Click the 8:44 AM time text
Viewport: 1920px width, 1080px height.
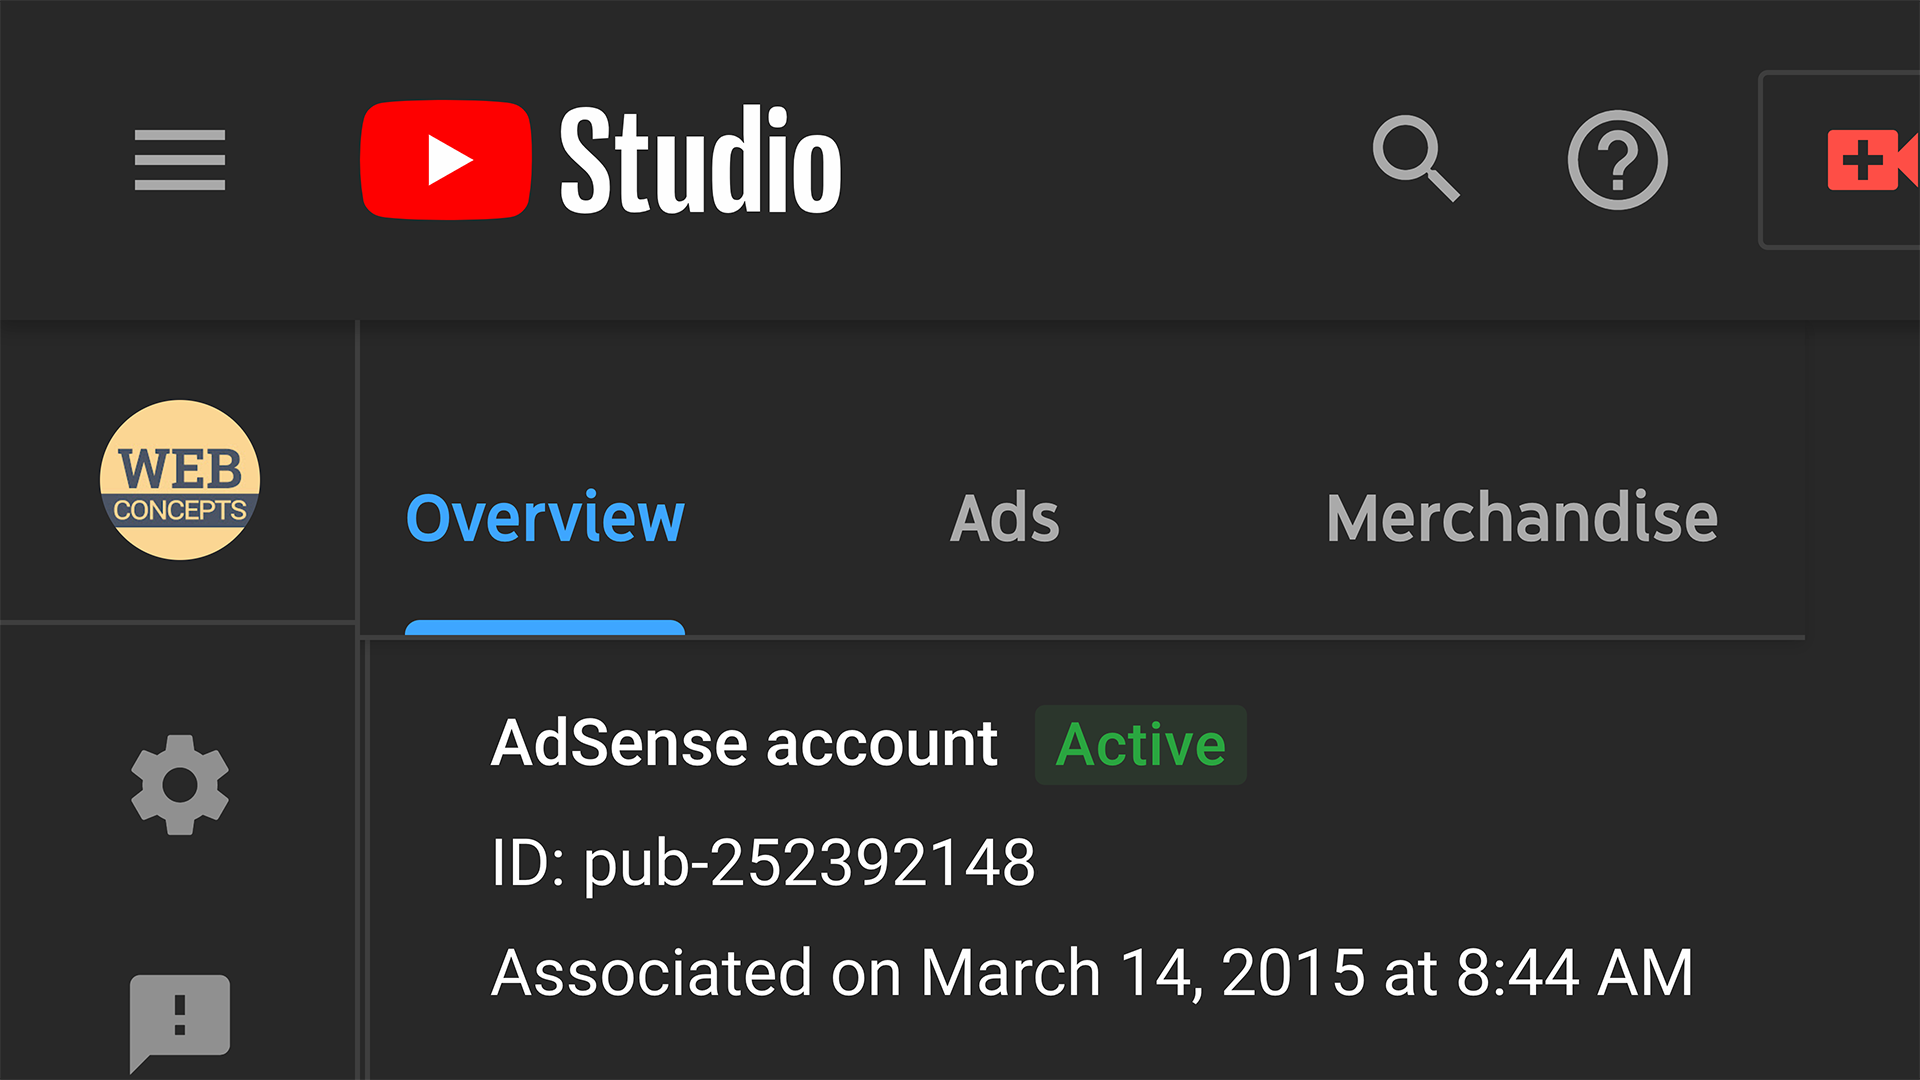click(x=1574, y=972)
